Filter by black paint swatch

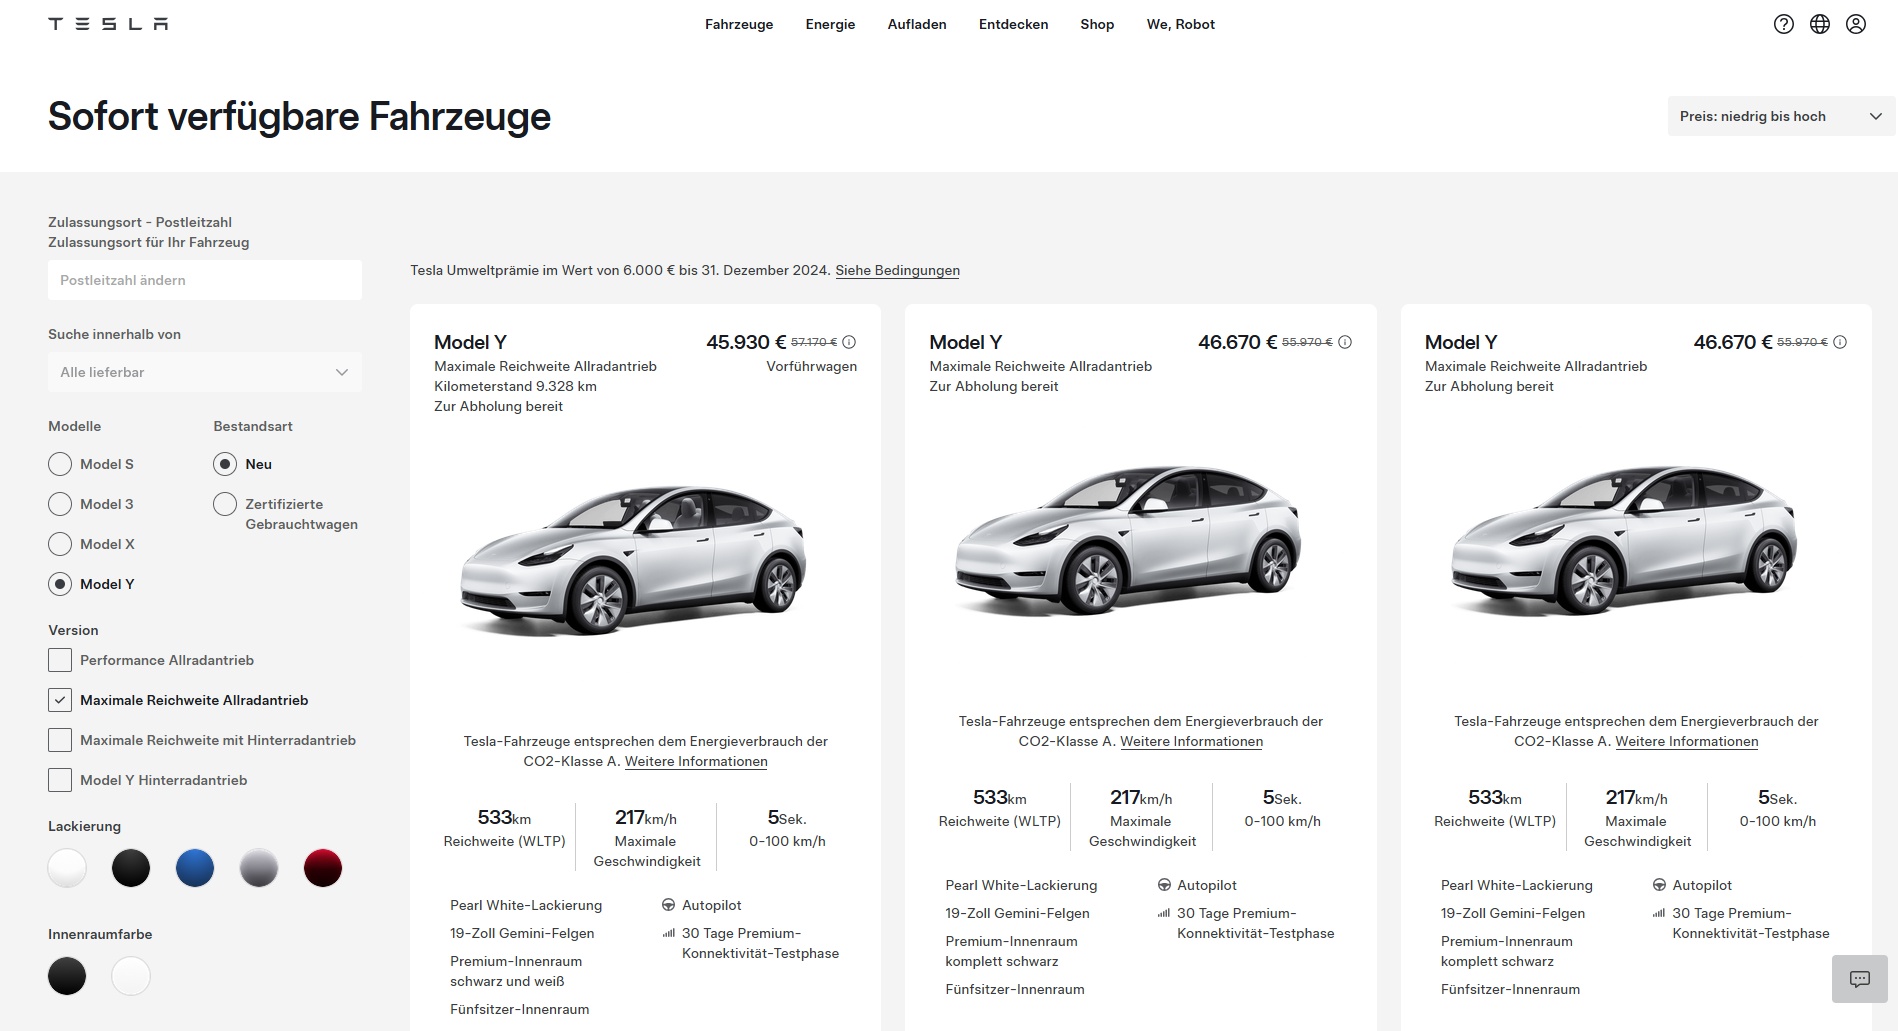[131, 868]
